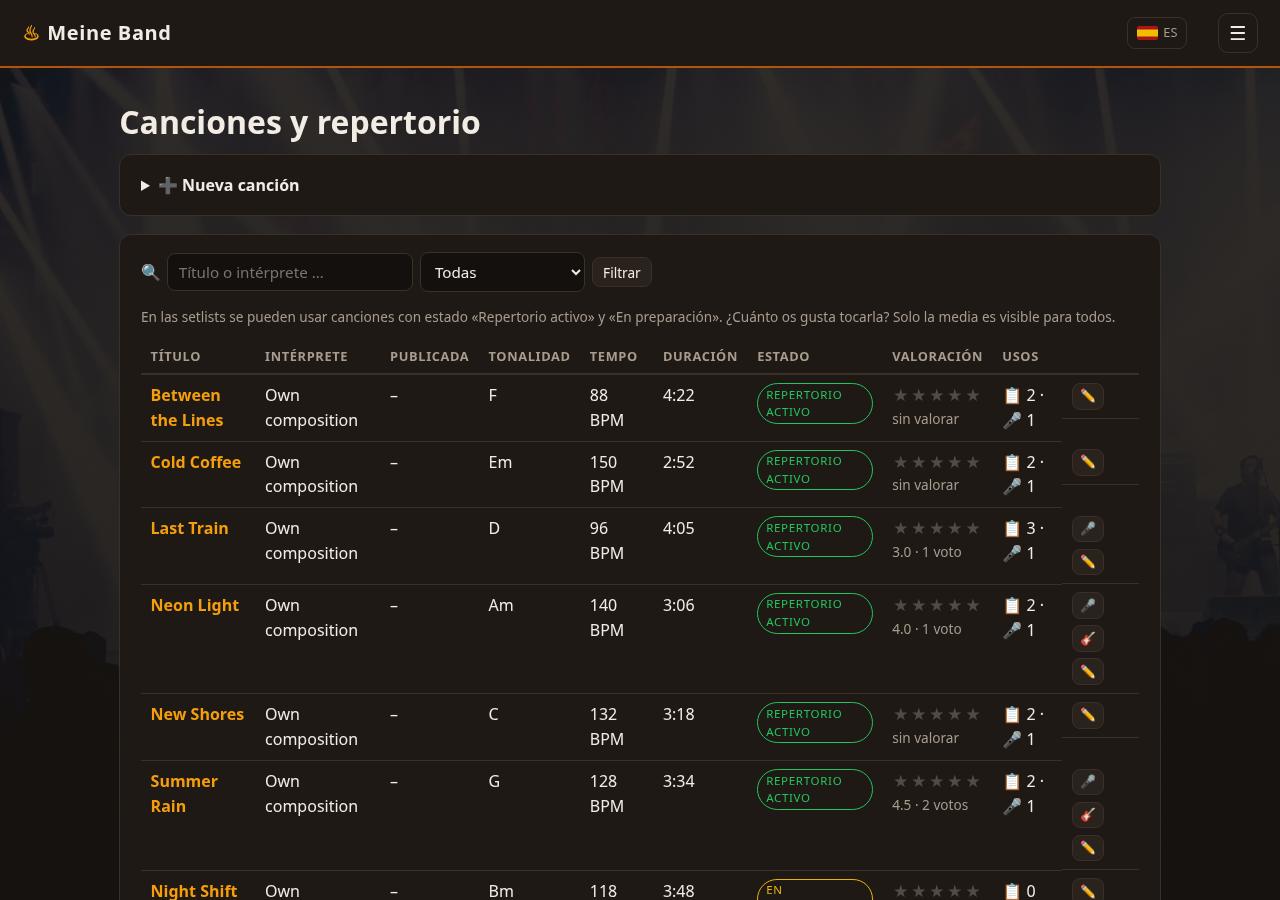1280x900 pixels.
Task: Edit Between the Lines with pencil icon
Action: tap(1087, 396)
